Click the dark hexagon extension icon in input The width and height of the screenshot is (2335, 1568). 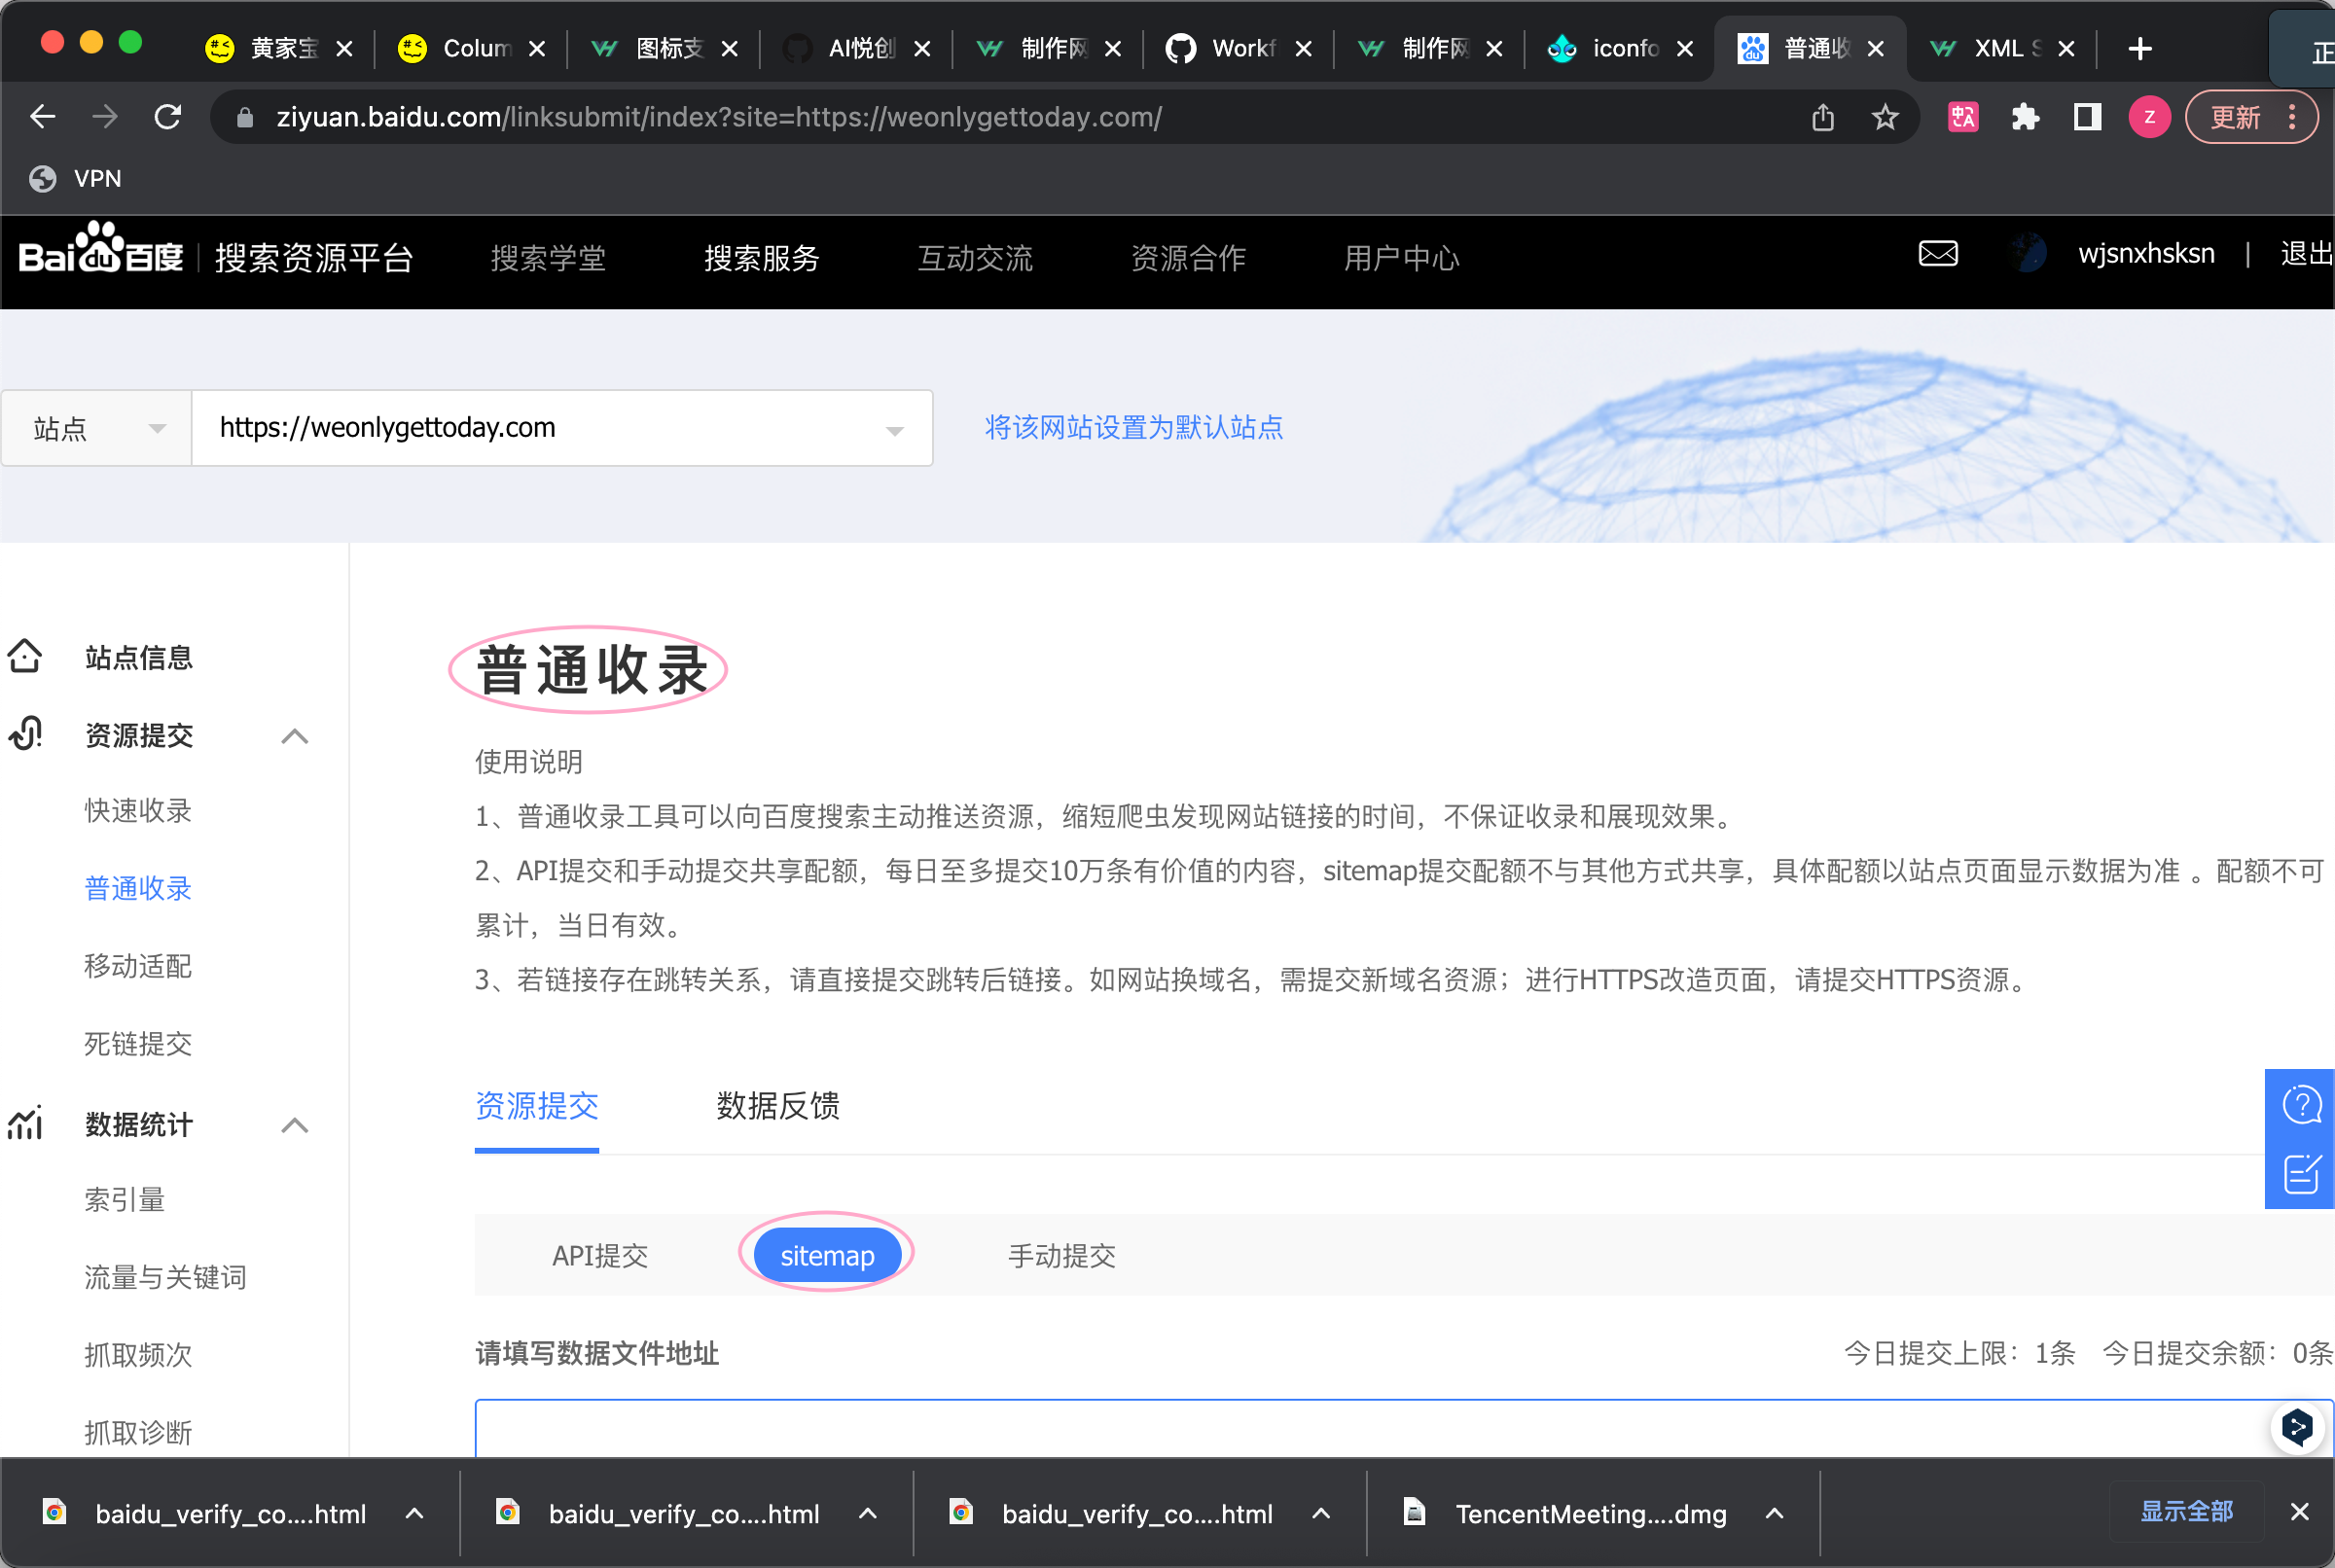[x=2297, y=1427]
